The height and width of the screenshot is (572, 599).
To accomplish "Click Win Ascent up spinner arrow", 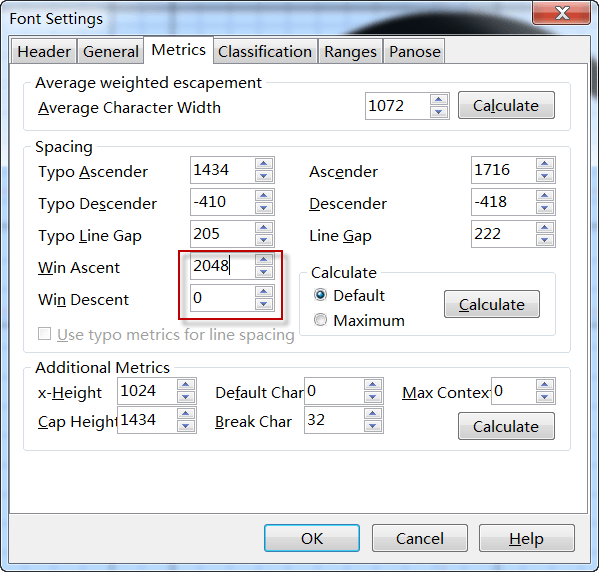I will tap(264, 260).
